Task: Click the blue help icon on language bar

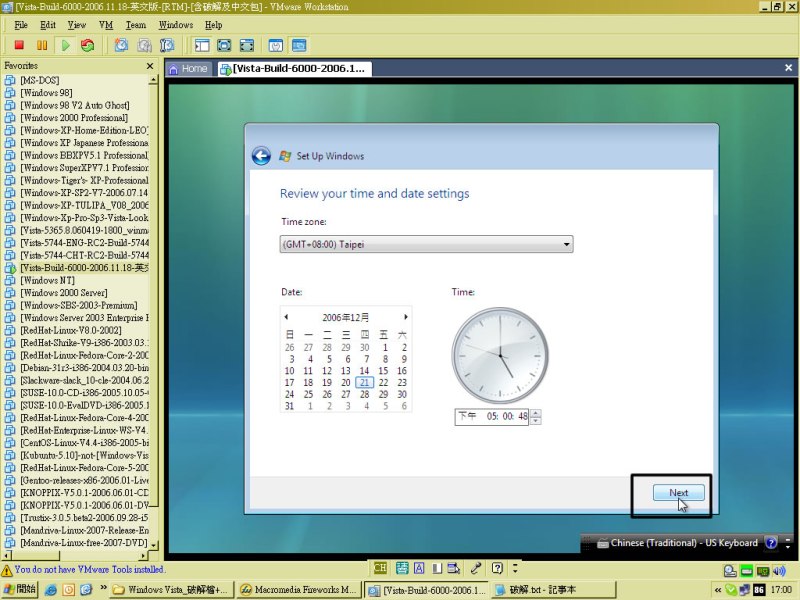Action: pos(771,543)
